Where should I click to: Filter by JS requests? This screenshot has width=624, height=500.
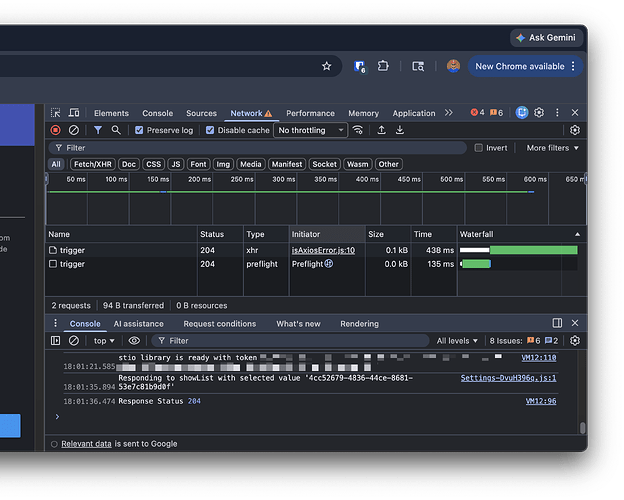(x=176, y=164)
